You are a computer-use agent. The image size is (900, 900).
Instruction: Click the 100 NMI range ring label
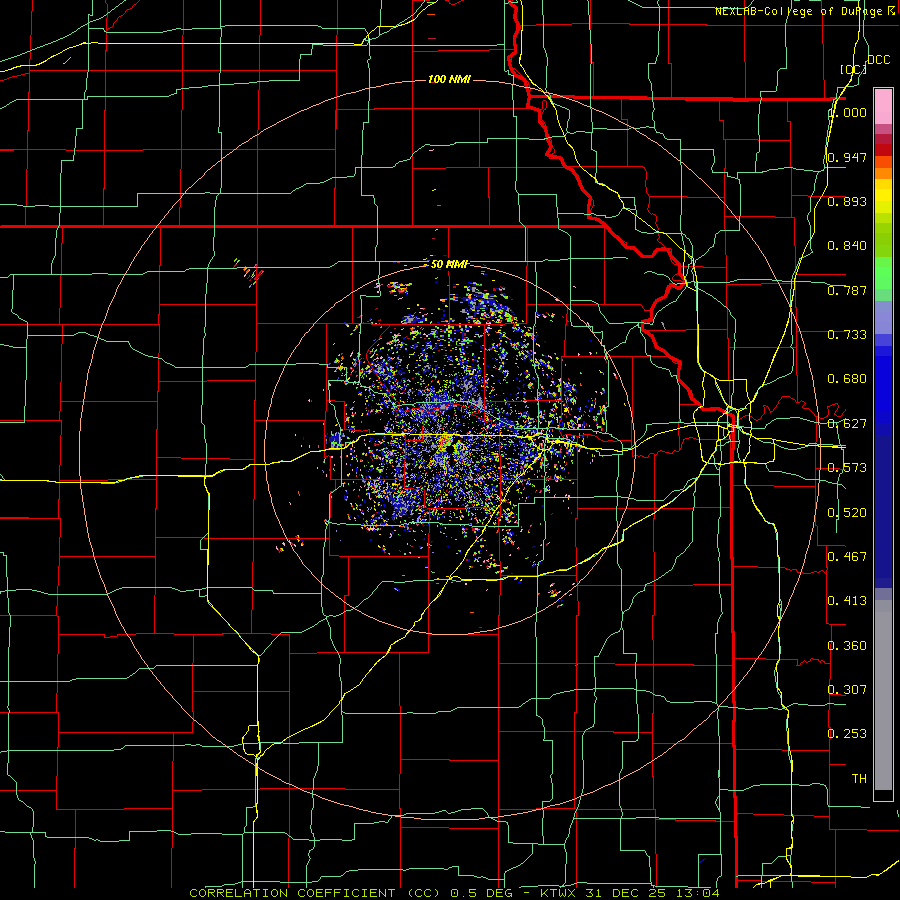coord(449,79)
